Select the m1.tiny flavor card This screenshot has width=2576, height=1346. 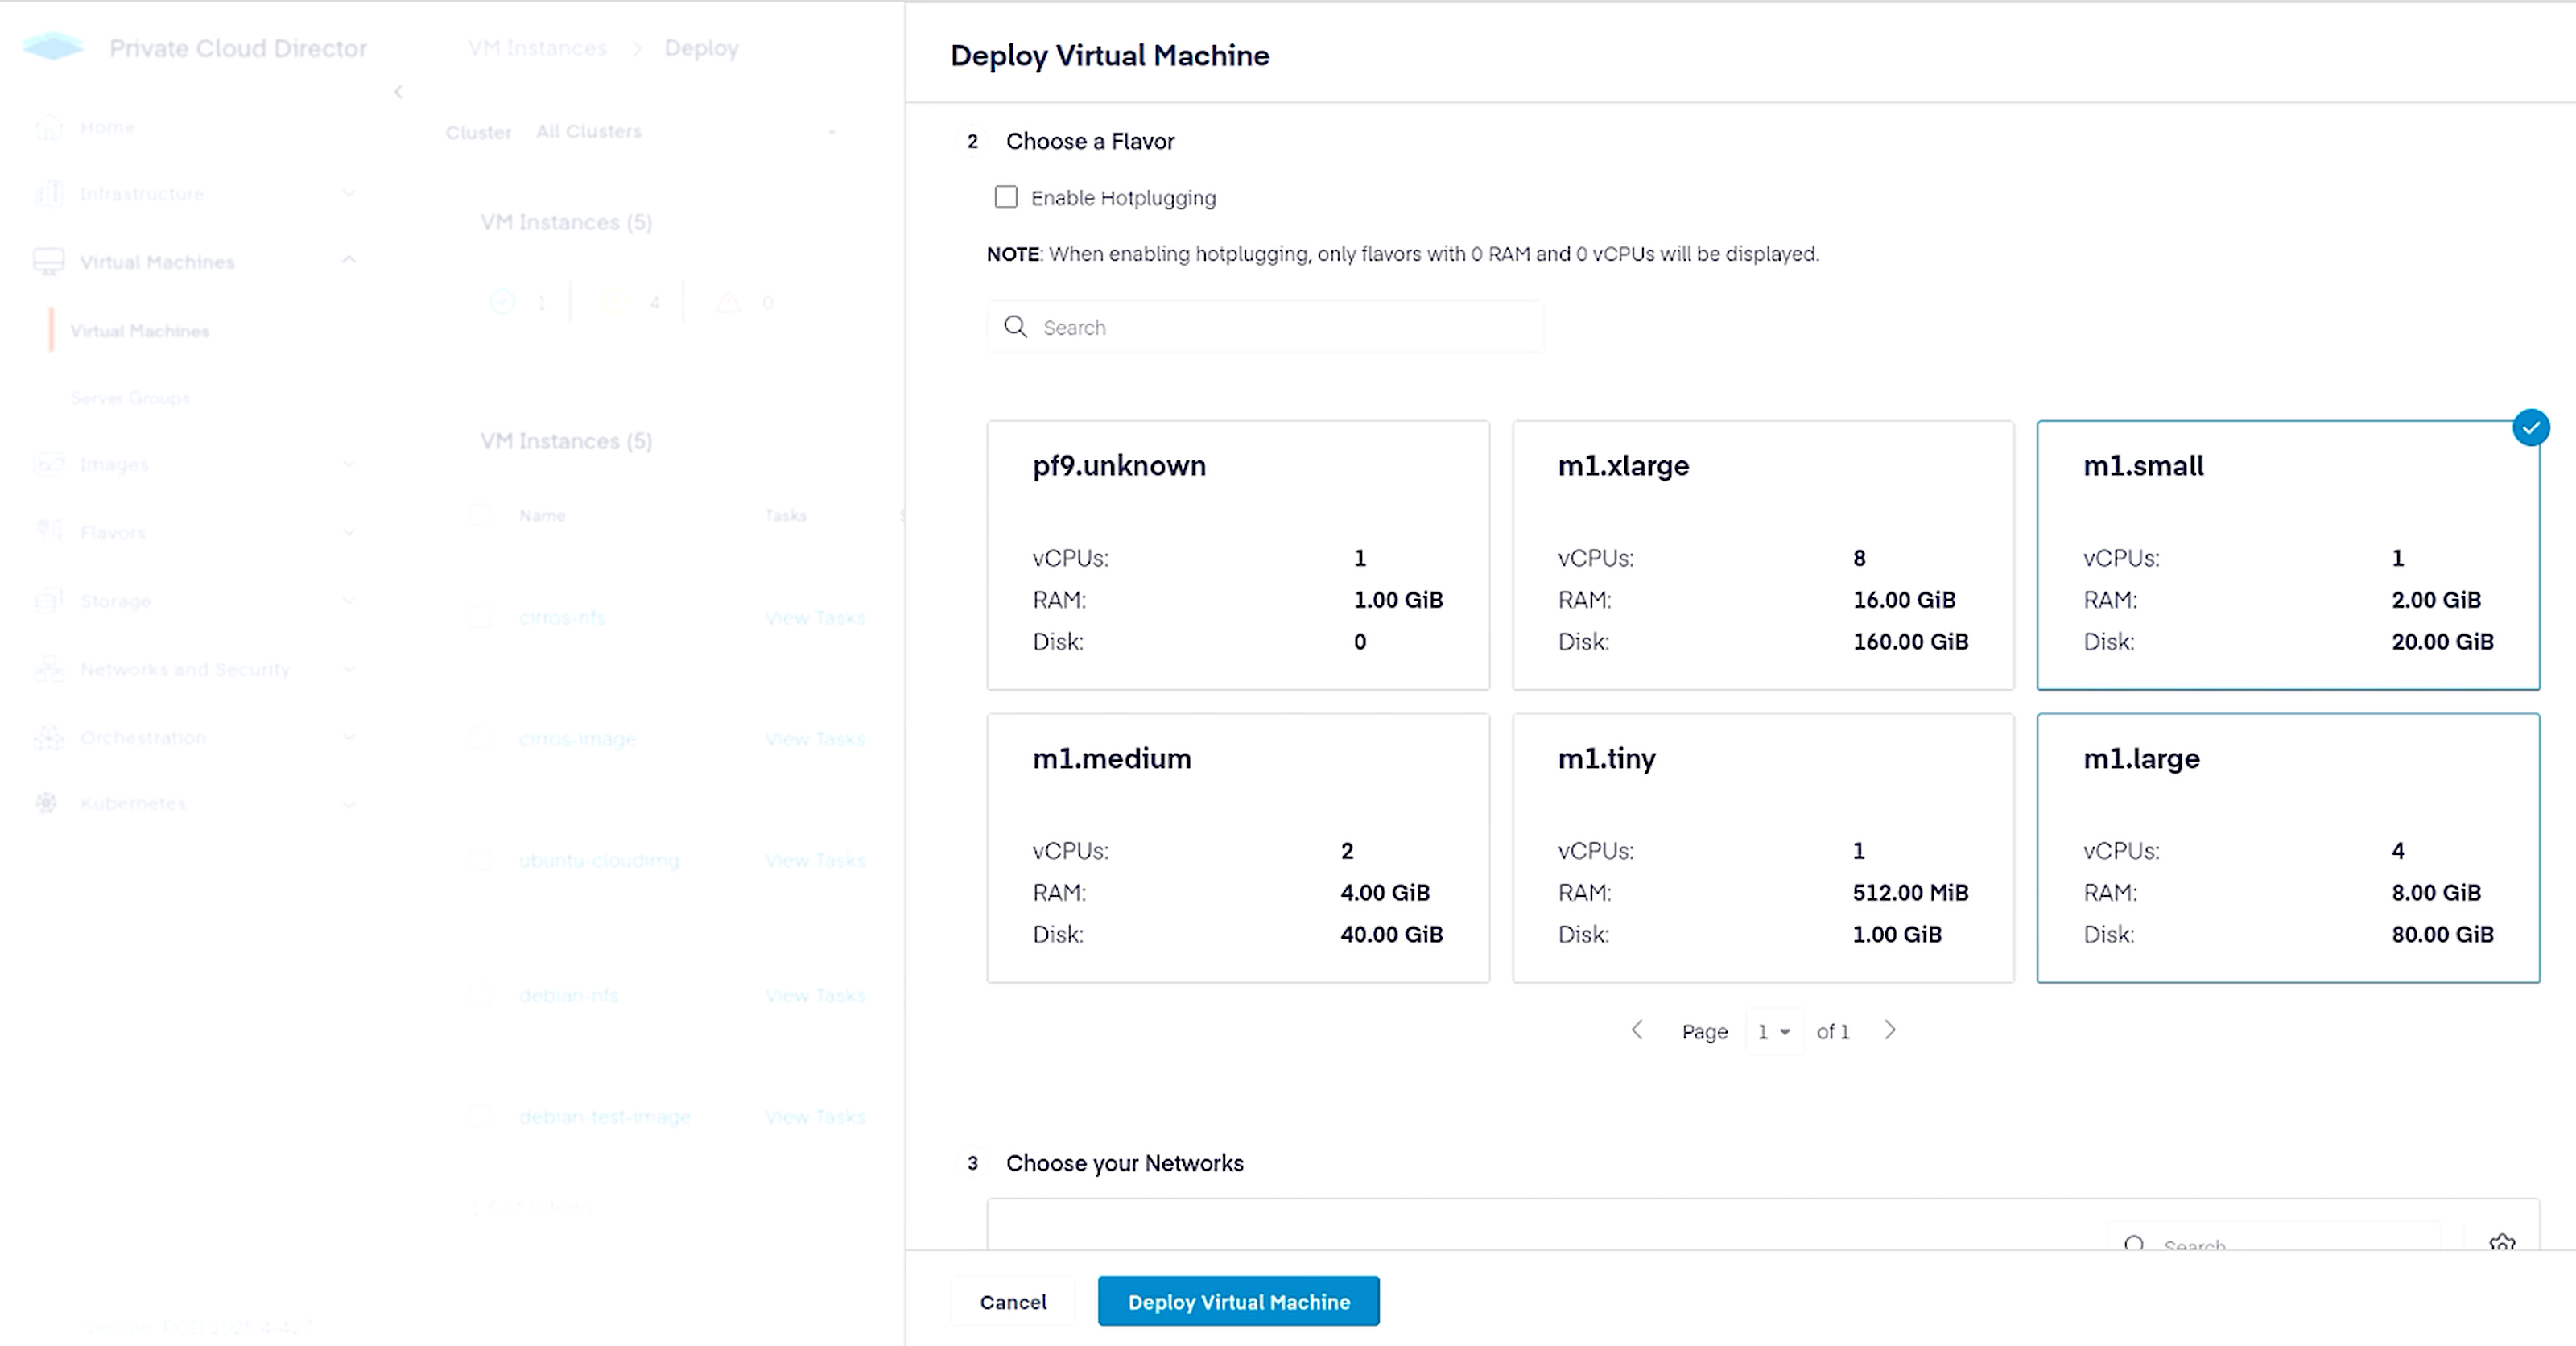coord(1762,847)
